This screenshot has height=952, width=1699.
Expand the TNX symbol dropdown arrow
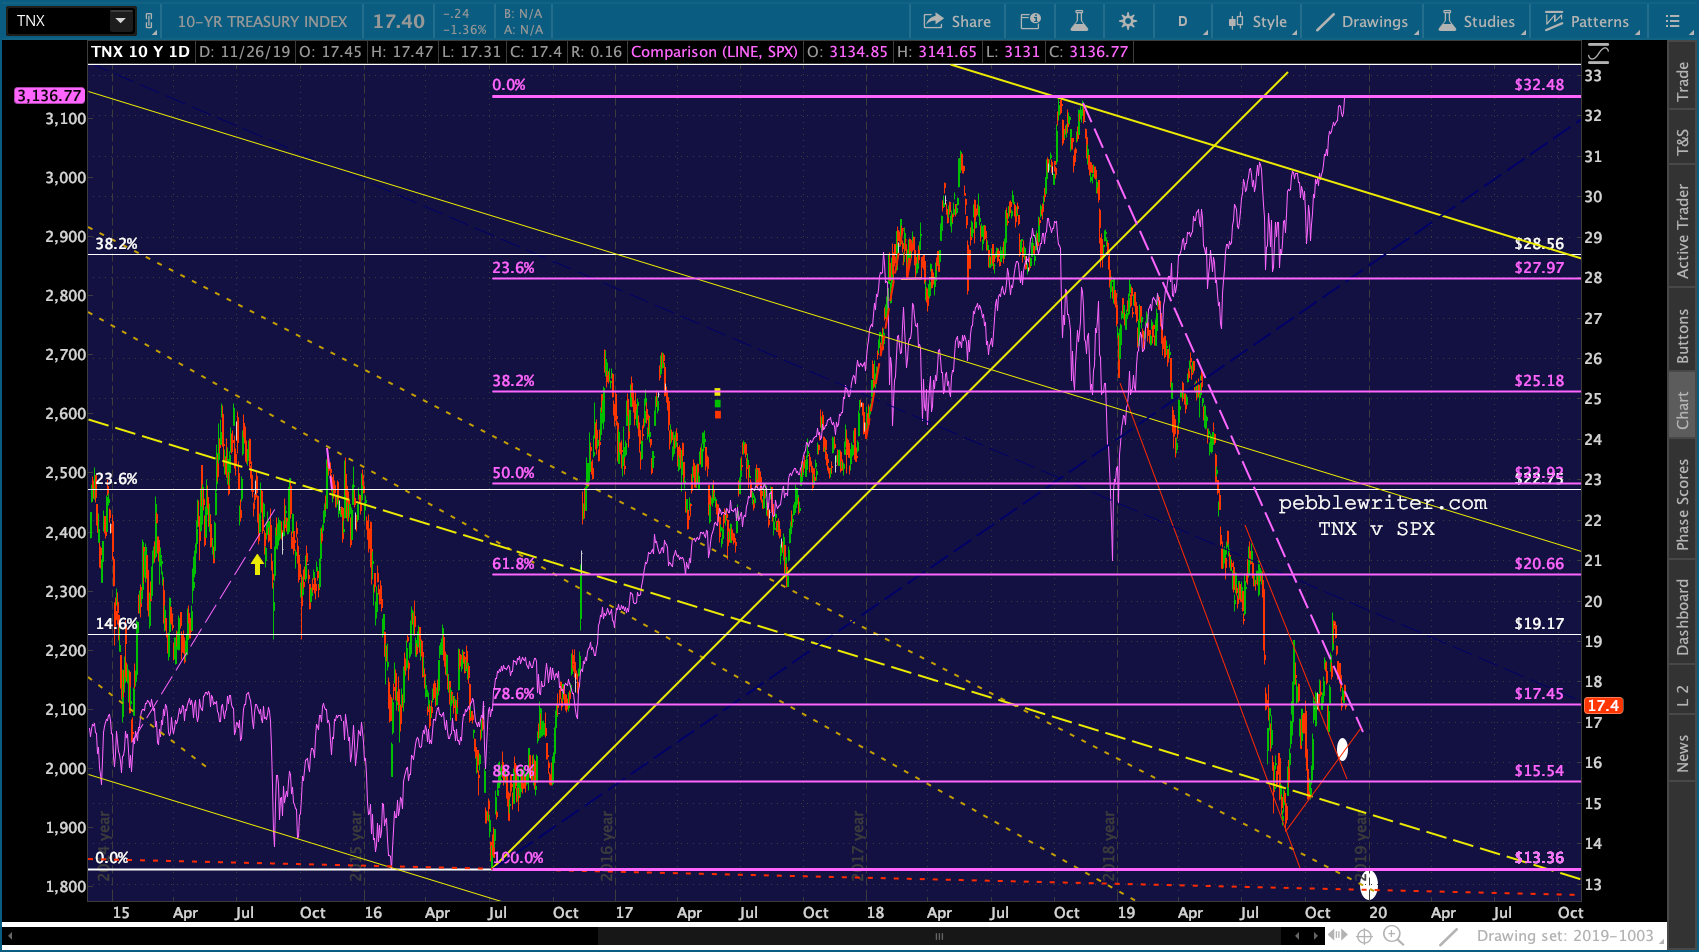click(x=120, y=21)
